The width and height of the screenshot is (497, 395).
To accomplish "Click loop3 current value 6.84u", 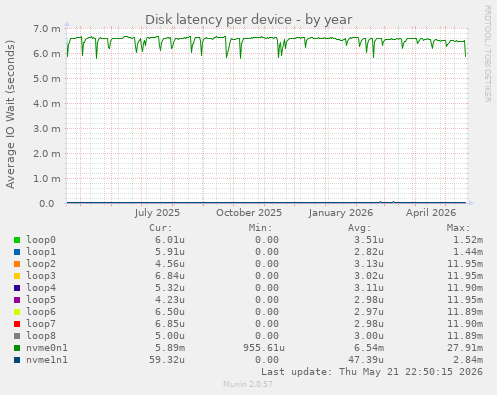I will point(170,276).
